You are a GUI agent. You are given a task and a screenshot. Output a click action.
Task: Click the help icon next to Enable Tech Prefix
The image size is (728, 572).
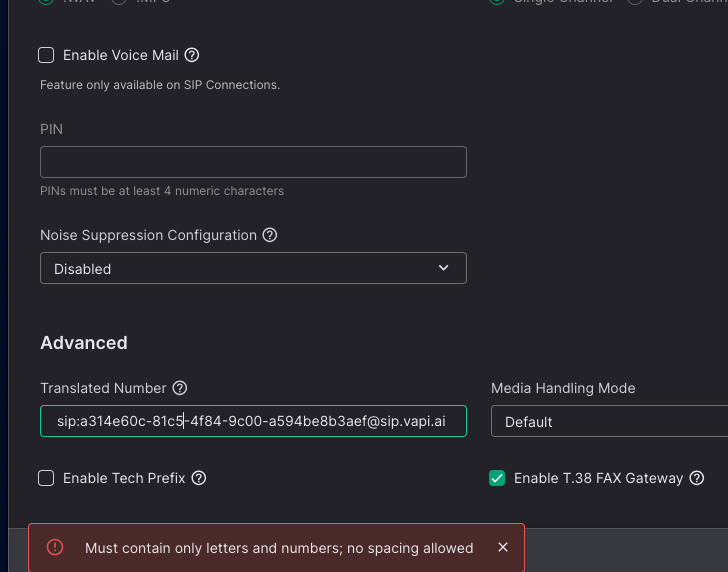coord(199,478)
